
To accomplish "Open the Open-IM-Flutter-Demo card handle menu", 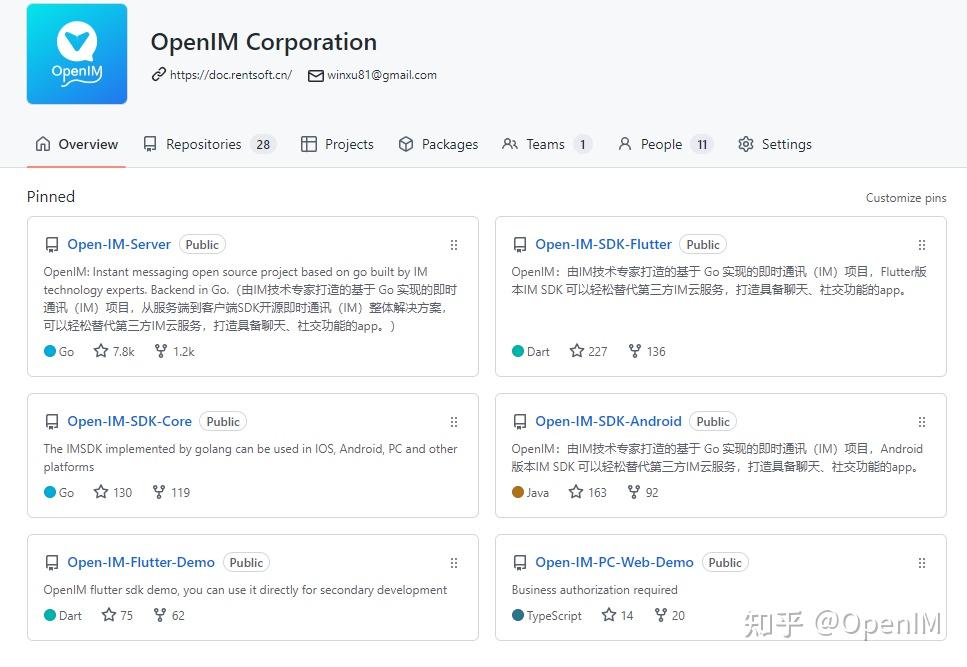I will tap(454, 562).
